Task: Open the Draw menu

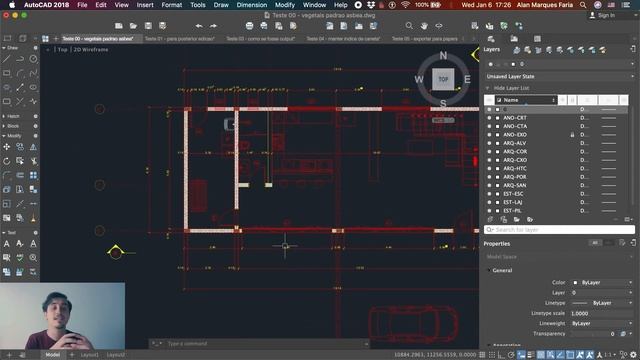Action: [x=221, y=5]
